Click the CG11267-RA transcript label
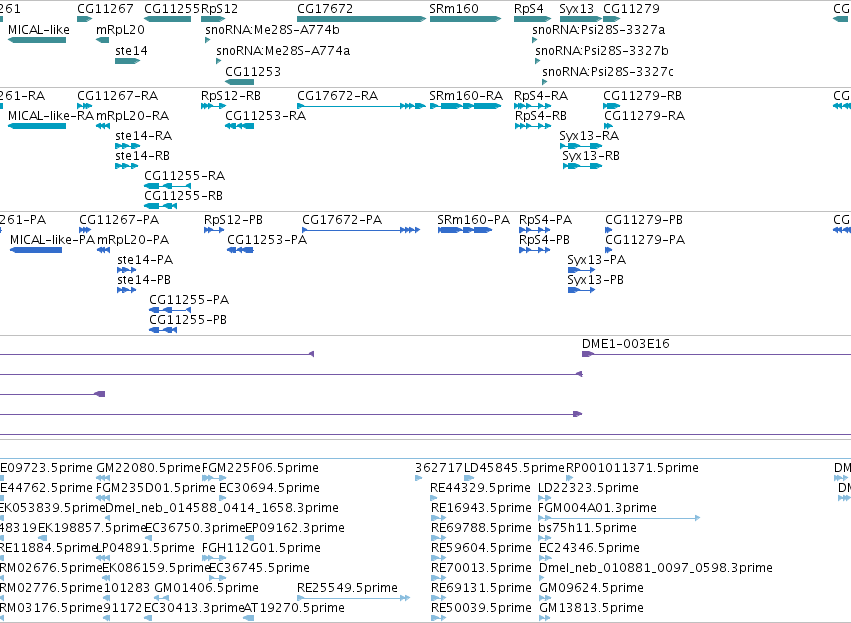 [x=118, y=96]
